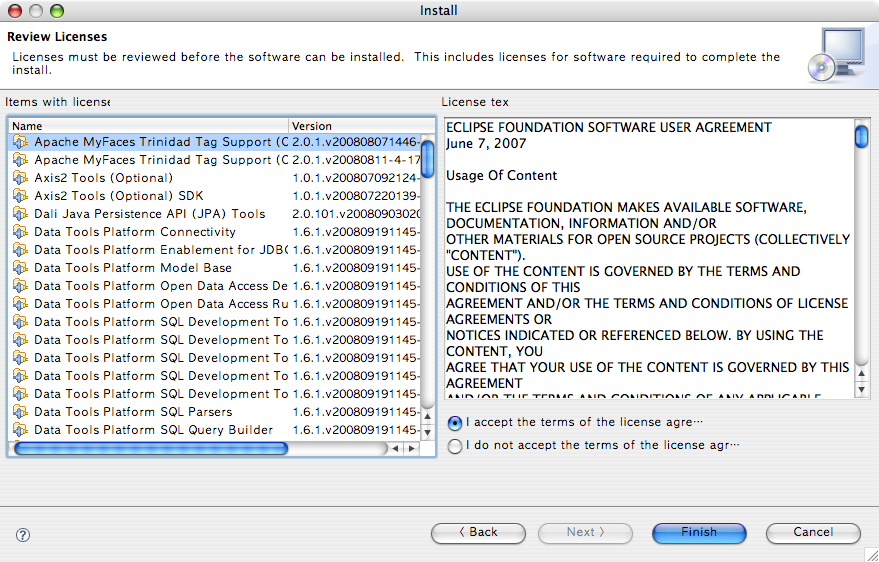Image resolution: width=879 pixels, height=562 pixels.
Task: Click the Next button
Action: [x=585, y=533]
